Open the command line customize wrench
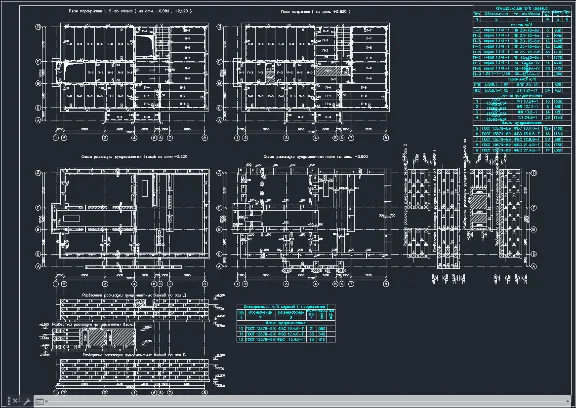This screenshot has width=576, height=408. pyautogui.click(x=26, y=401)
